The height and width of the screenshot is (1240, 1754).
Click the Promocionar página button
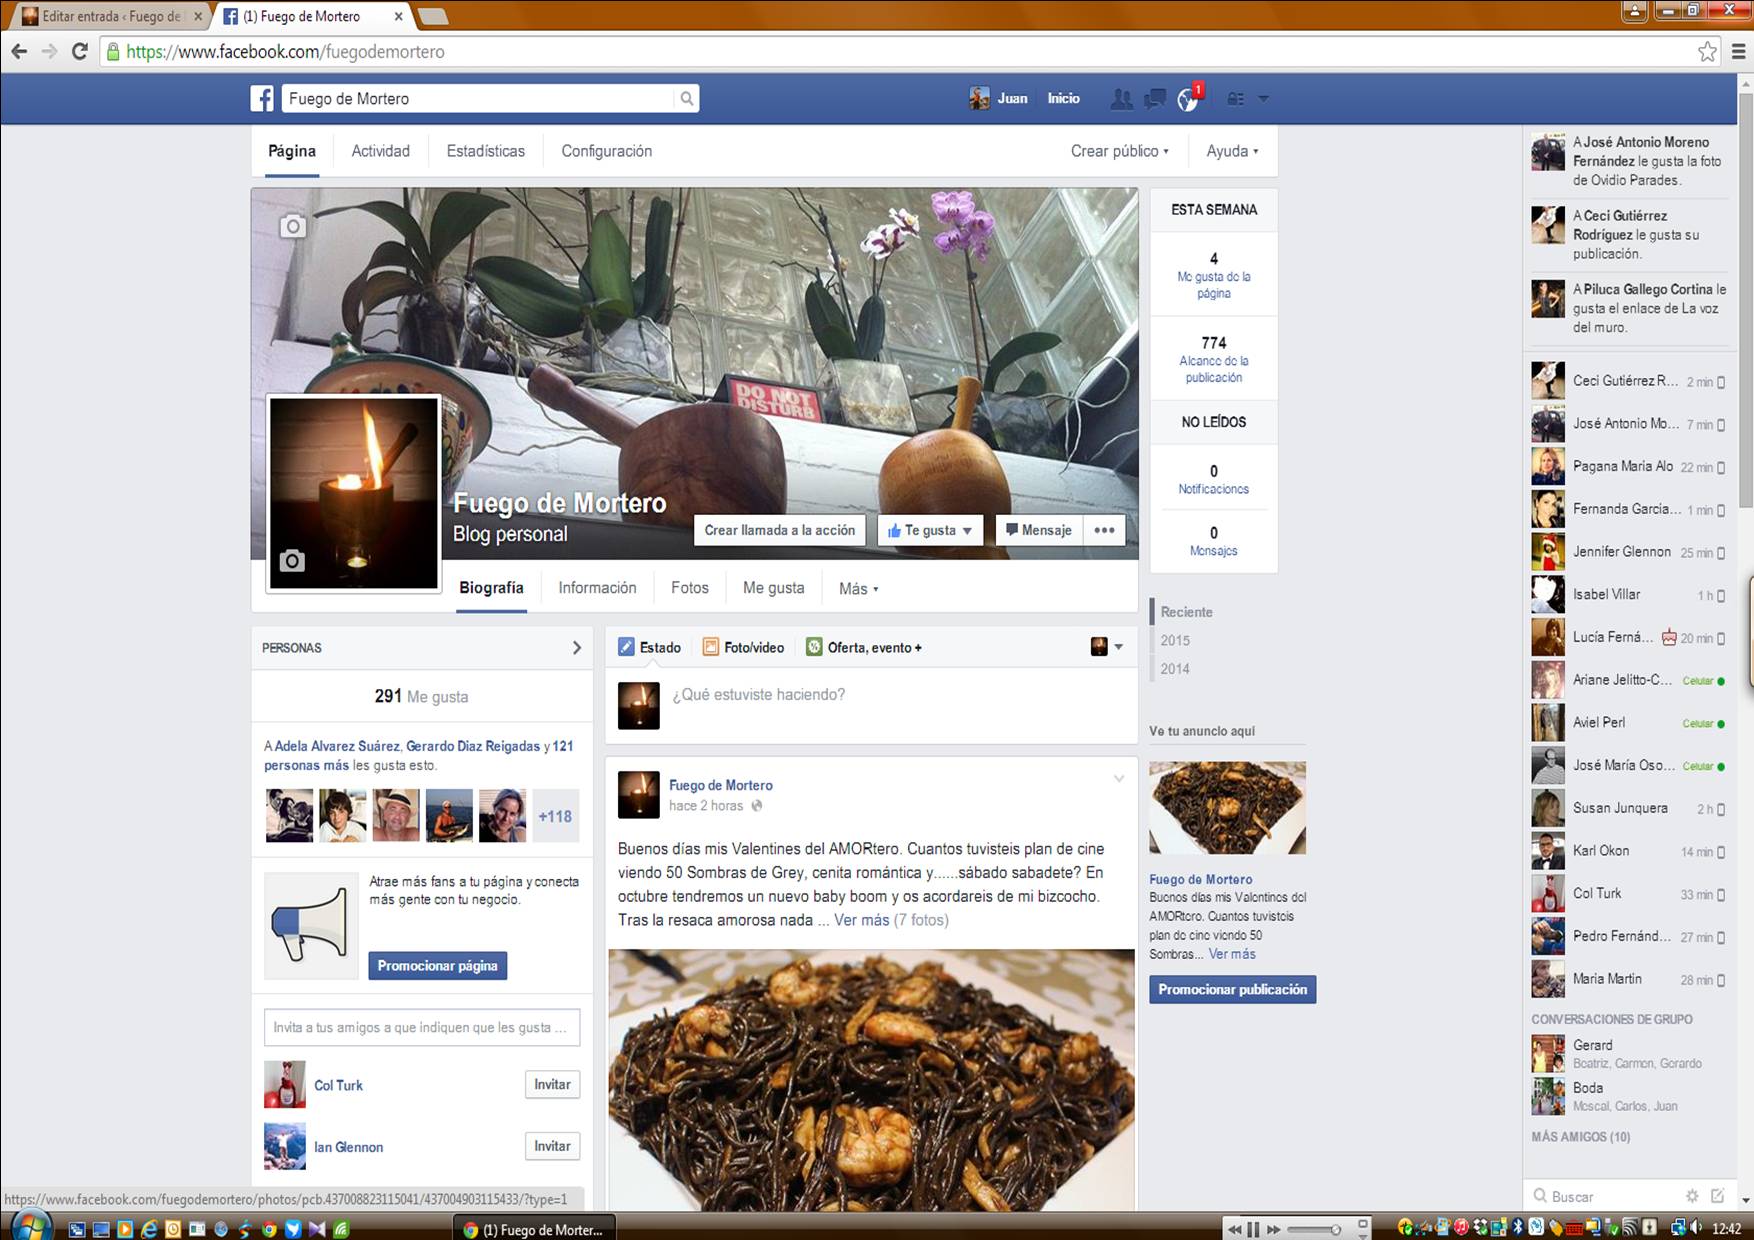(x=437, y=966)
